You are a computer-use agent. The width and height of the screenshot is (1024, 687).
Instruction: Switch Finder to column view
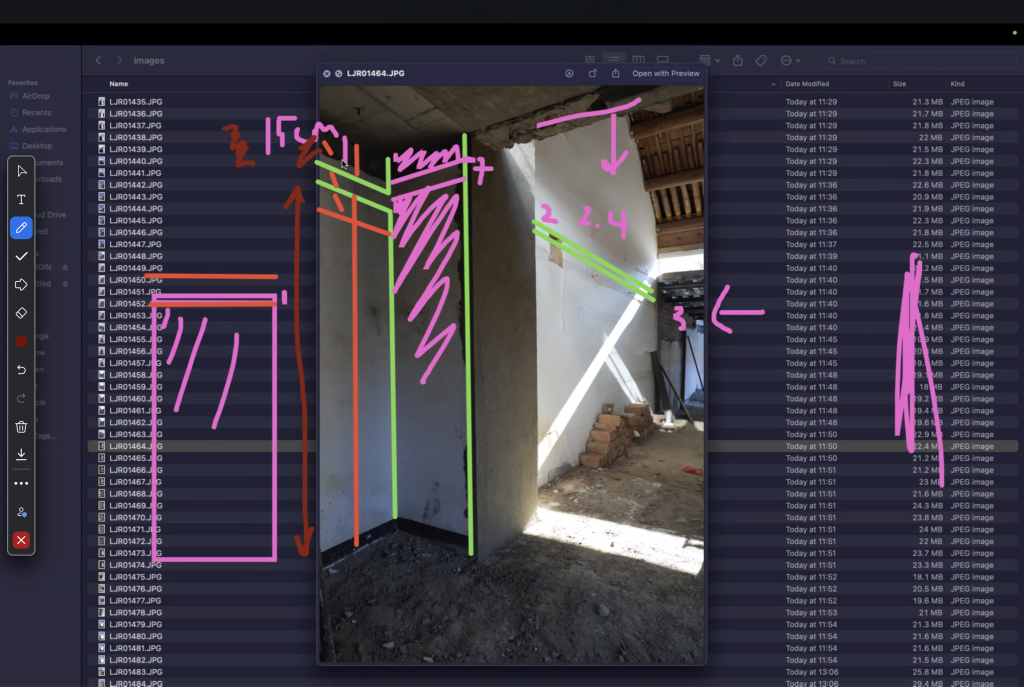click(x=639, y=61)
